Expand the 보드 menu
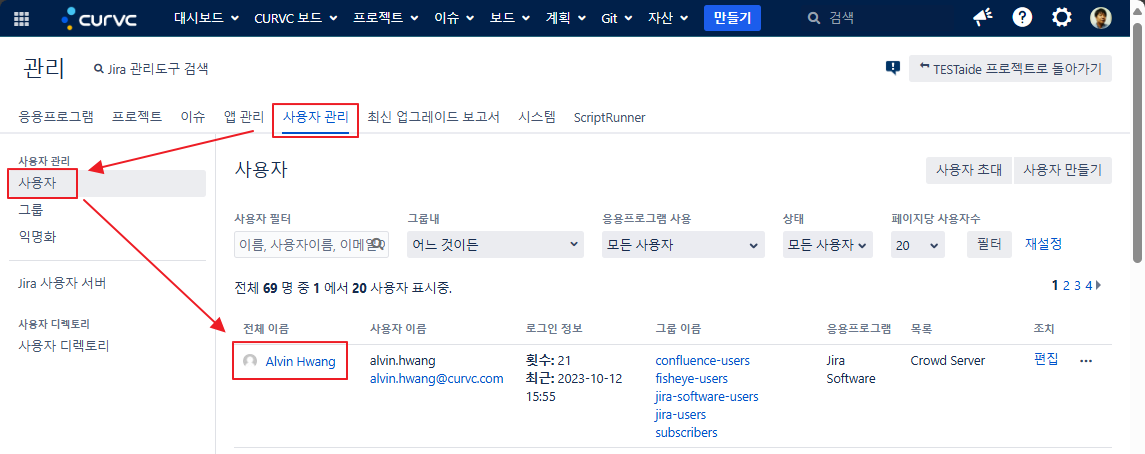 tap(510, 18)
